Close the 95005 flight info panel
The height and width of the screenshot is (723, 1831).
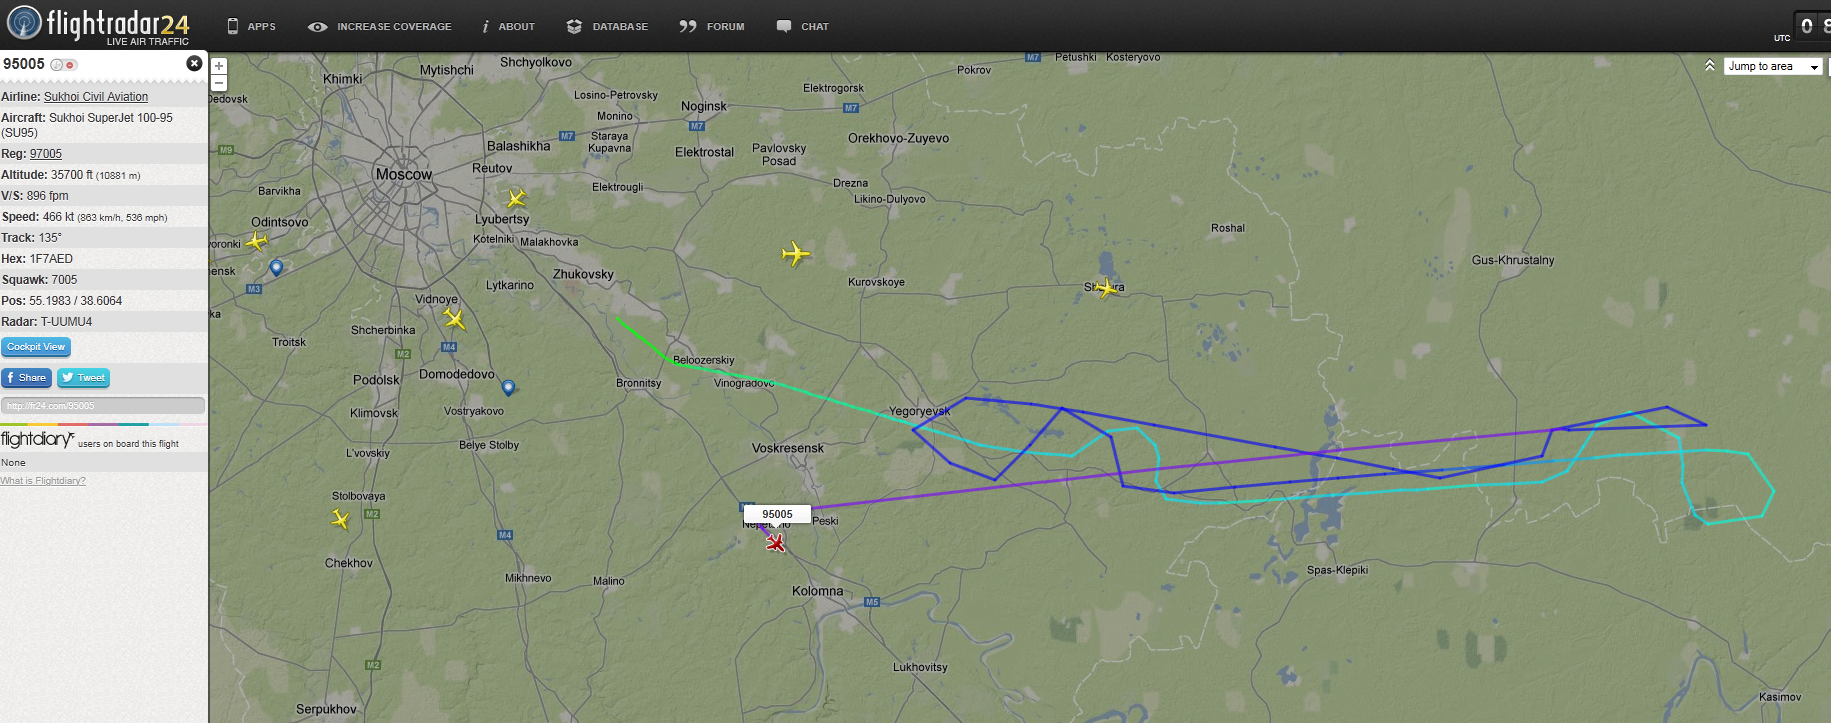point(194,63)
